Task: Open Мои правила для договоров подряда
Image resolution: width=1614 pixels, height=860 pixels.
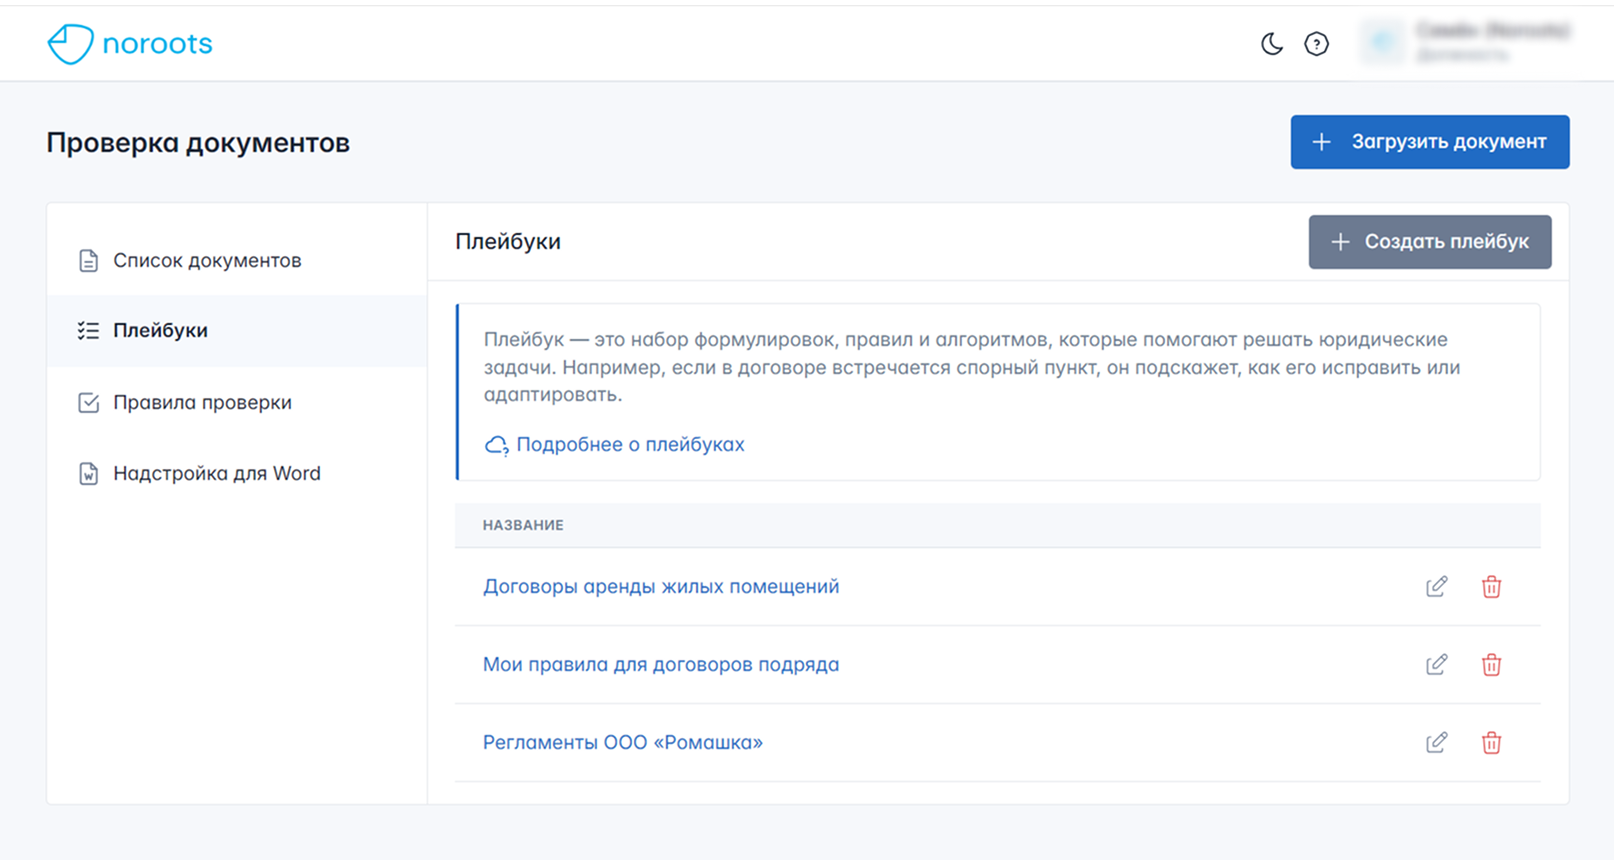Action: (x=661, y=664)
